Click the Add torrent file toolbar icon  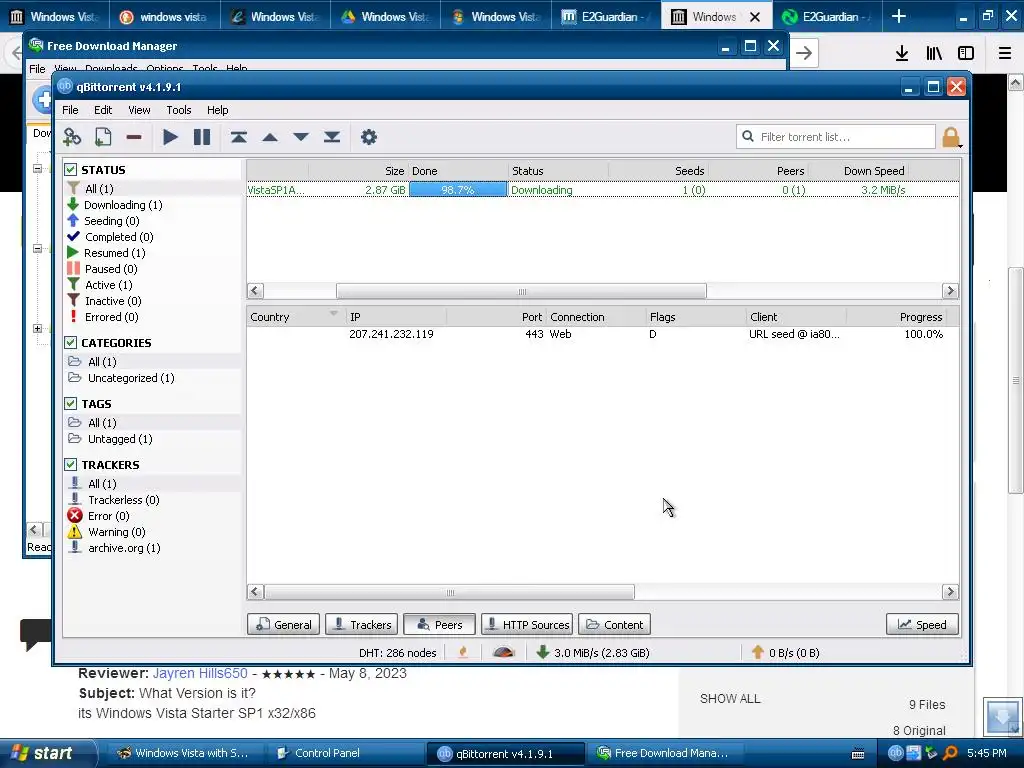[x=103, y=137]
